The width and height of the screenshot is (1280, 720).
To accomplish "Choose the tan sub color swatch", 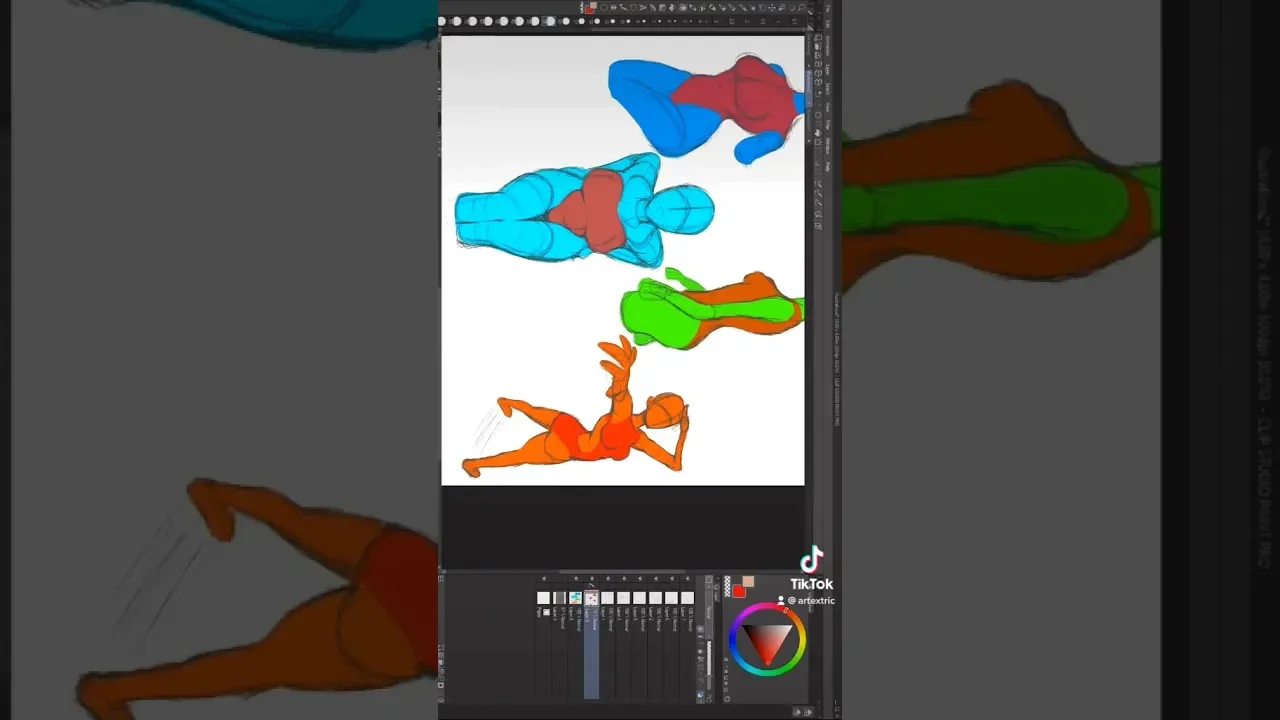I will tap(748, 582).
